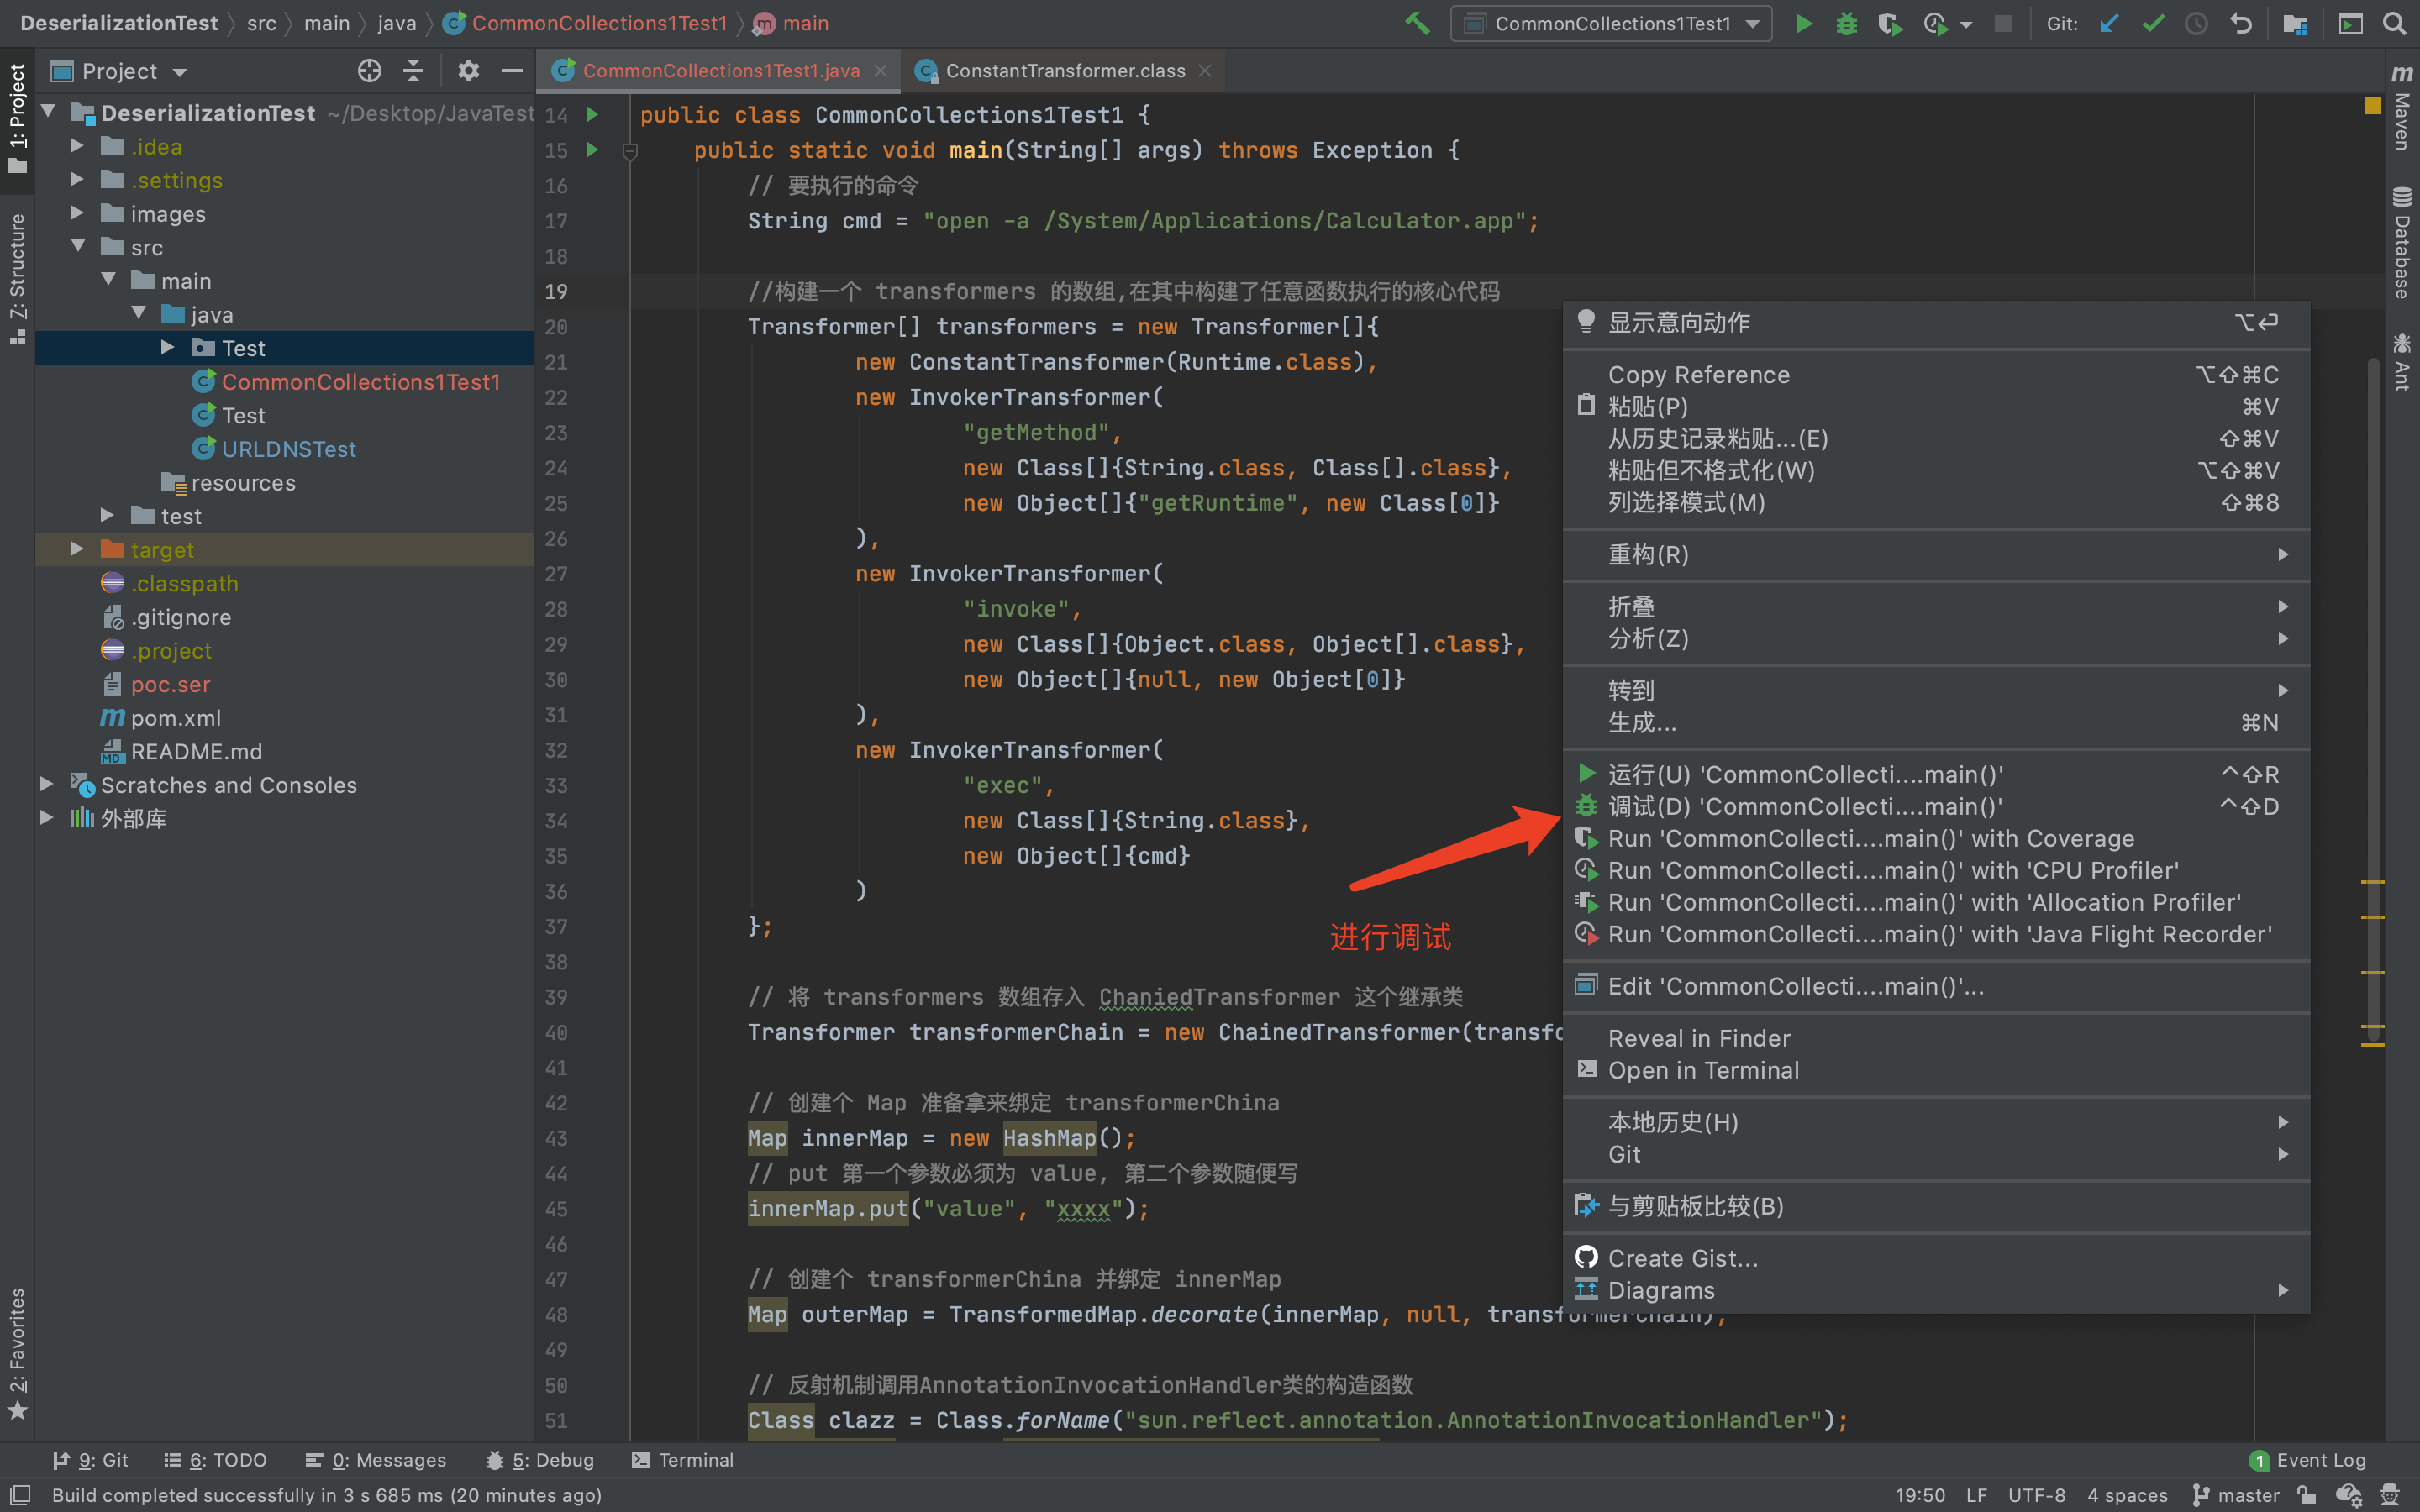Viewport: 2420px width, 1512px height.
Task: Toggle fold marker at line 15
Action: [630, 151]
